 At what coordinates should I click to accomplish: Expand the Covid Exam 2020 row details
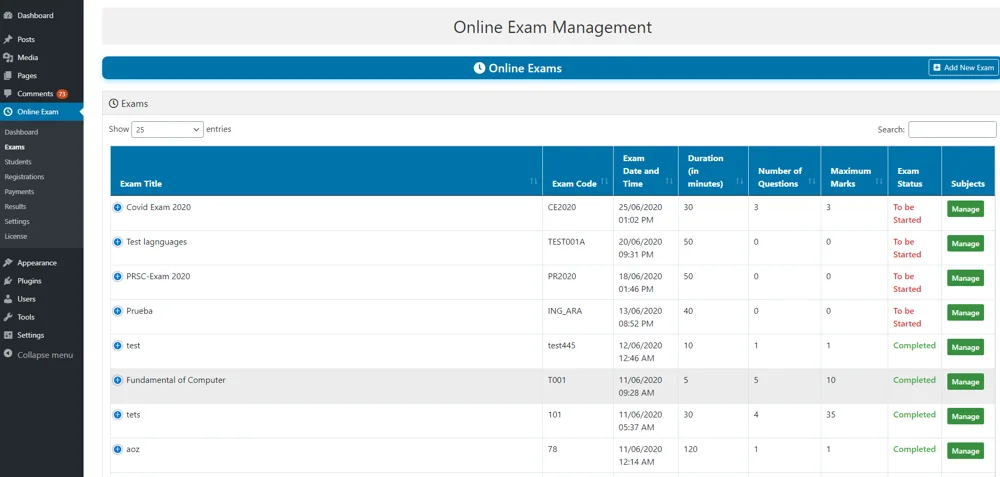coord(117,207)
